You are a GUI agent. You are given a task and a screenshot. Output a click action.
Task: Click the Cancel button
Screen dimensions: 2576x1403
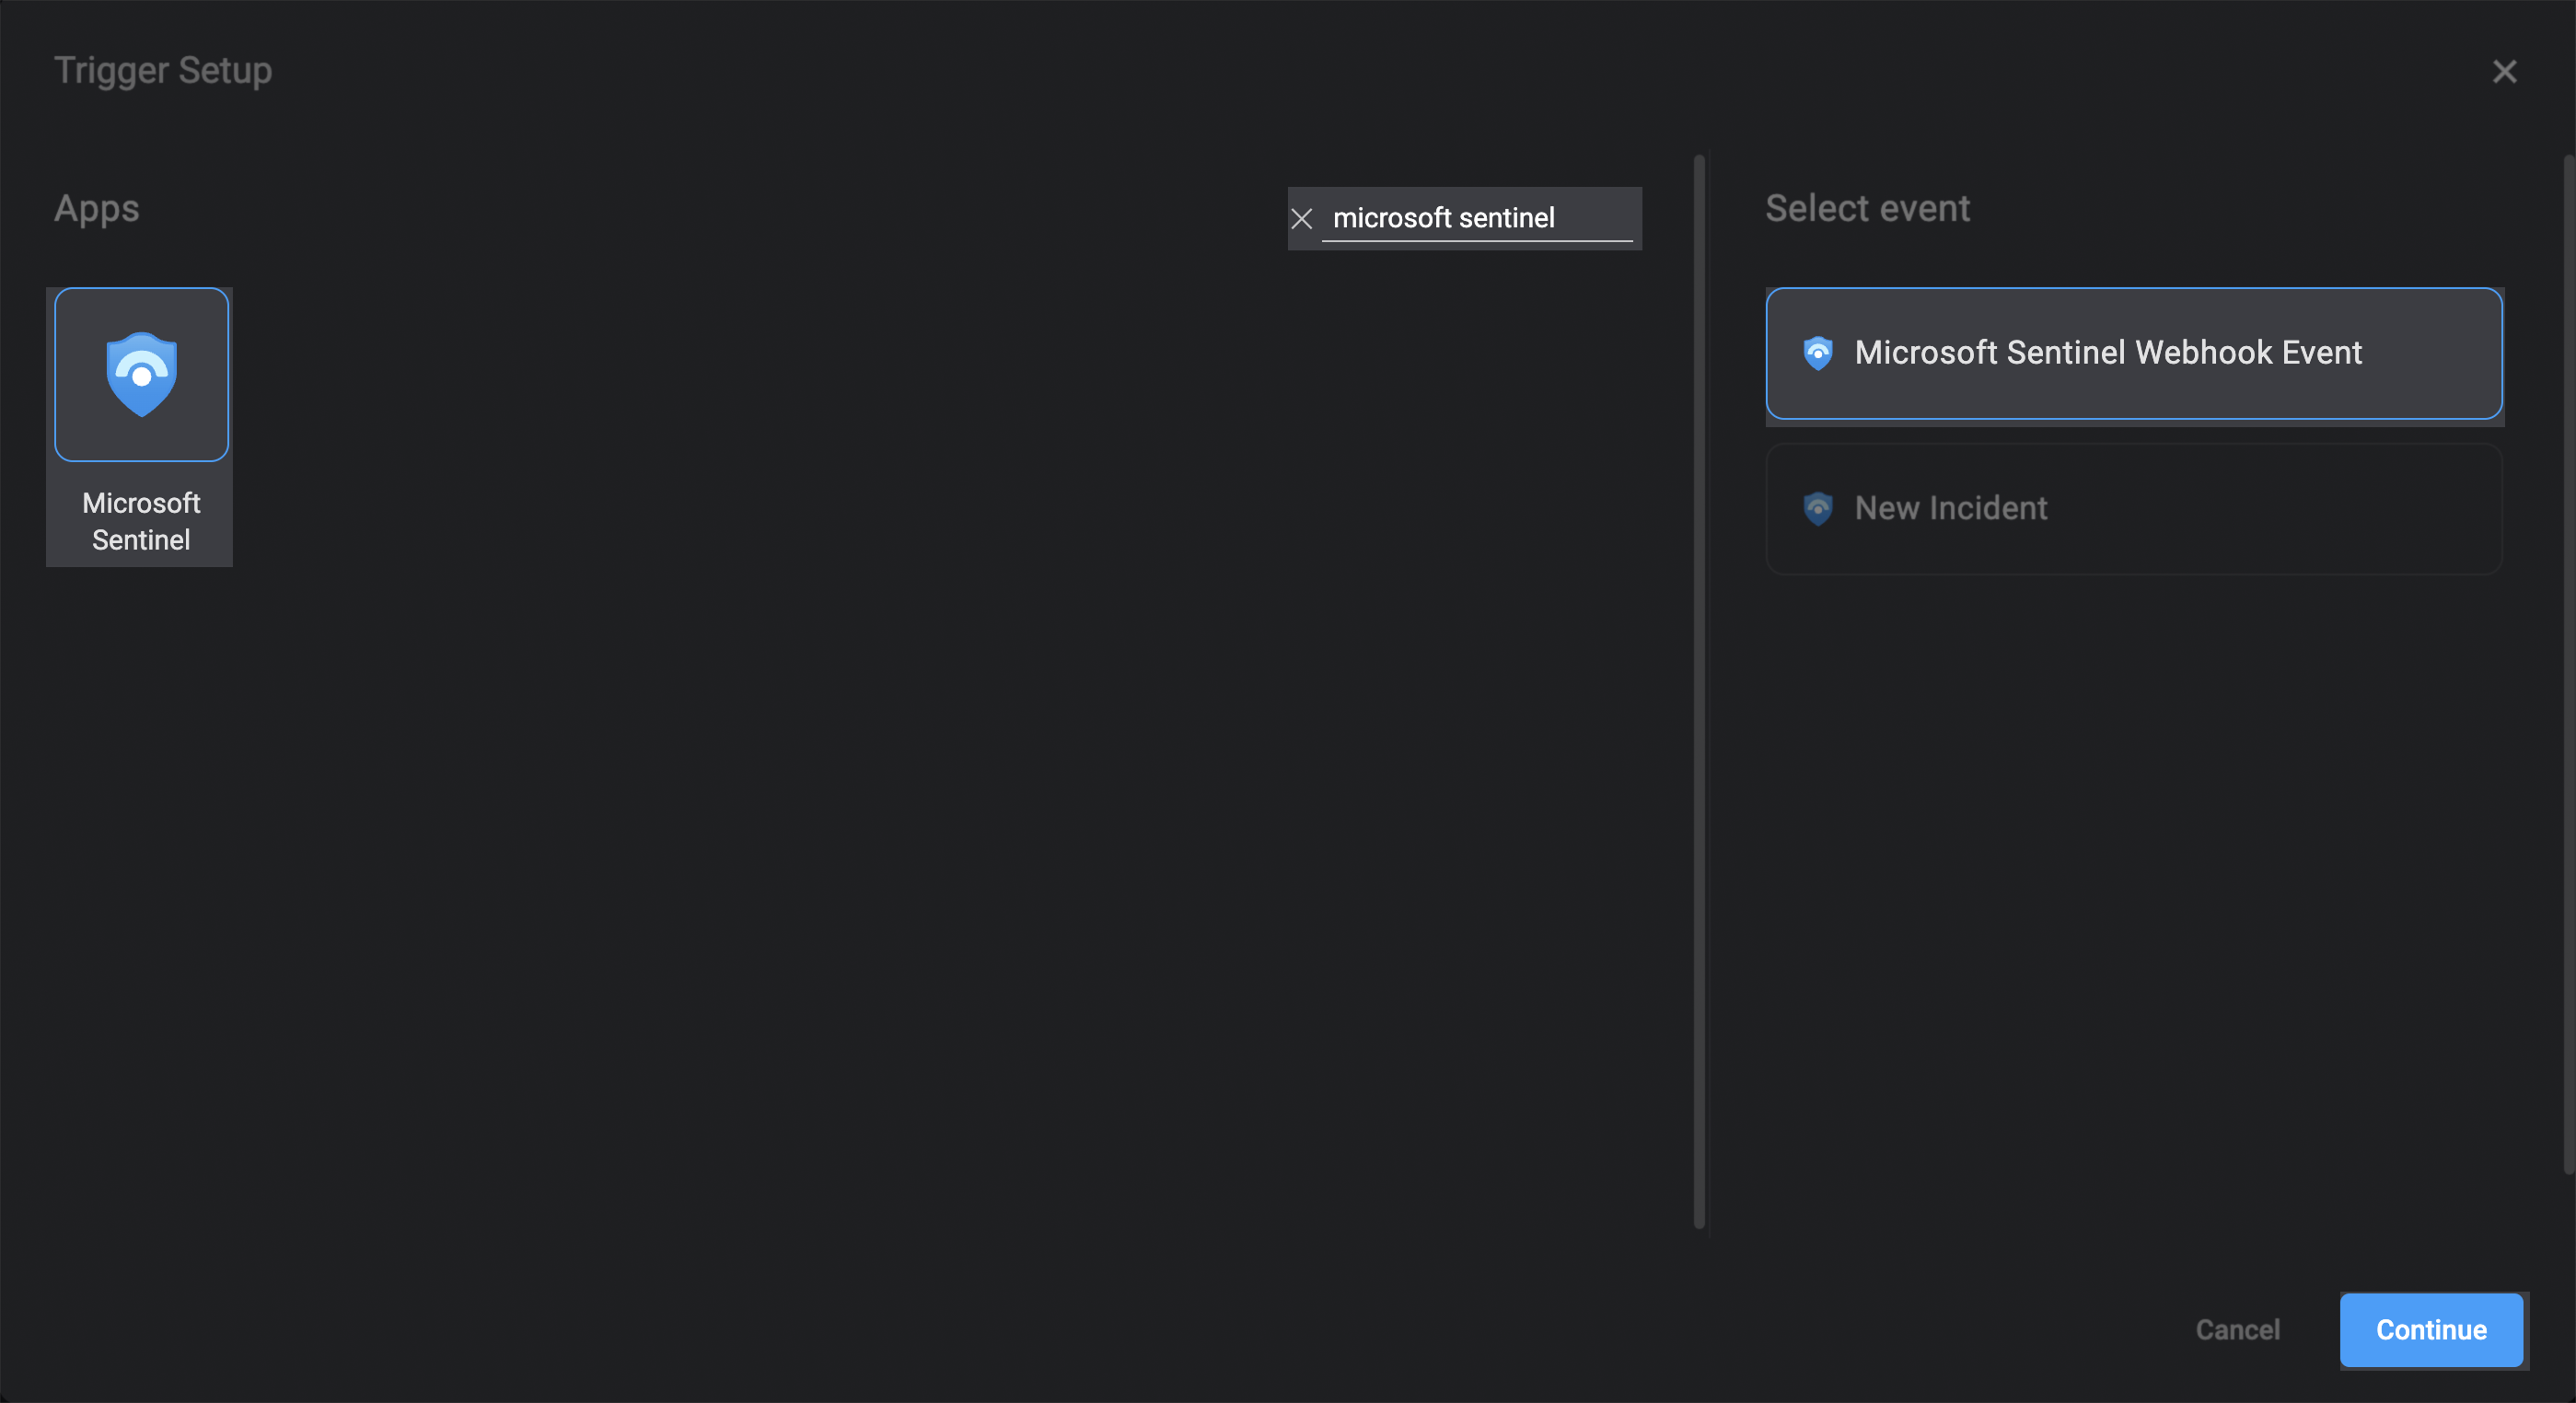[2237, 1329]
